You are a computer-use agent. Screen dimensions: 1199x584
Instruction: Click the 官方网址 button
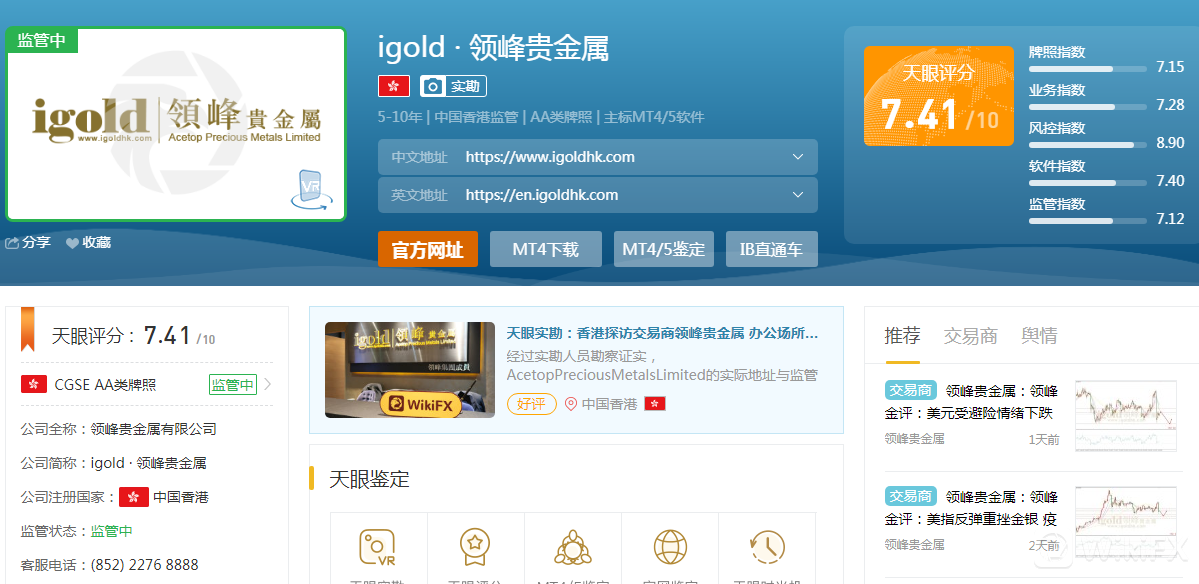[427, 249]
